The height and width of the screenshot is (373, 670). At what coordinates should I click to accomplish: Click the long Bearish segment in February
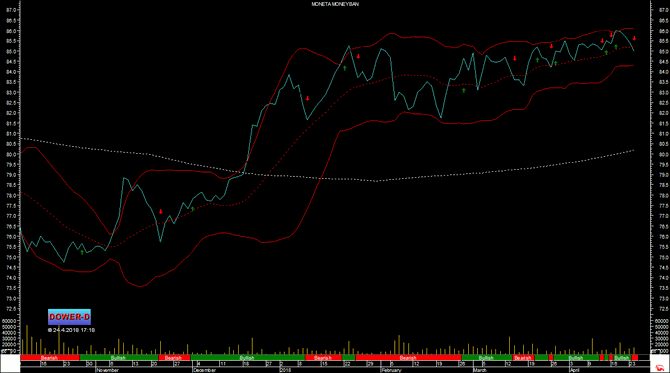[x=408, y=358]
